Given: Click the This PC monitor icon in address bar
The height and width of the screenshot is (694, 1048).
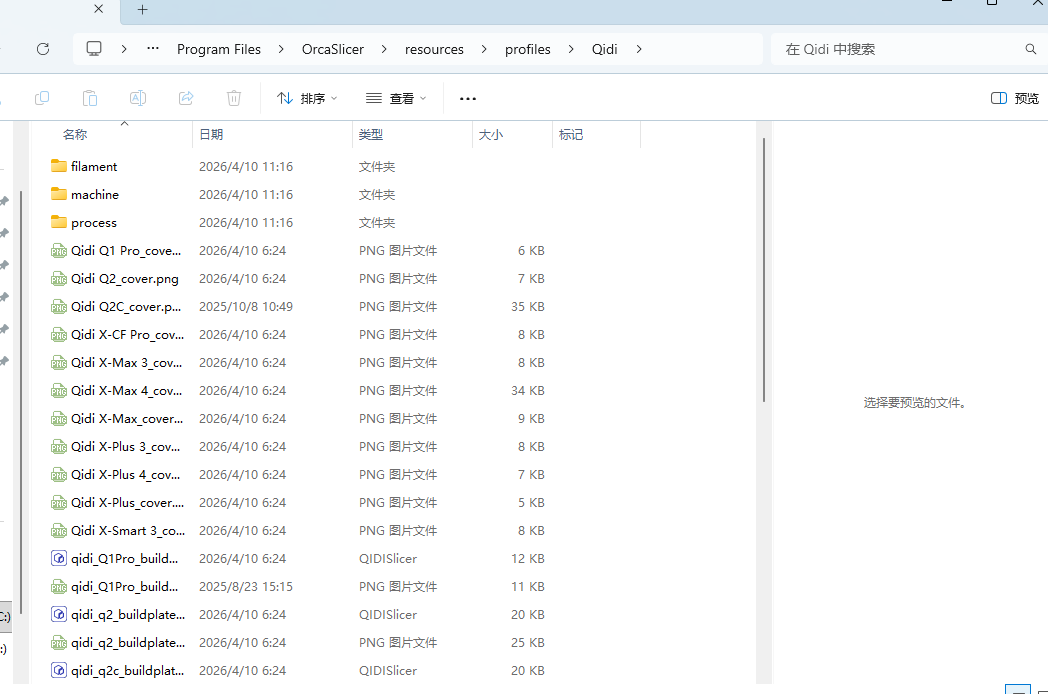Looking at the screenshot, I should [x=94, y=49].
